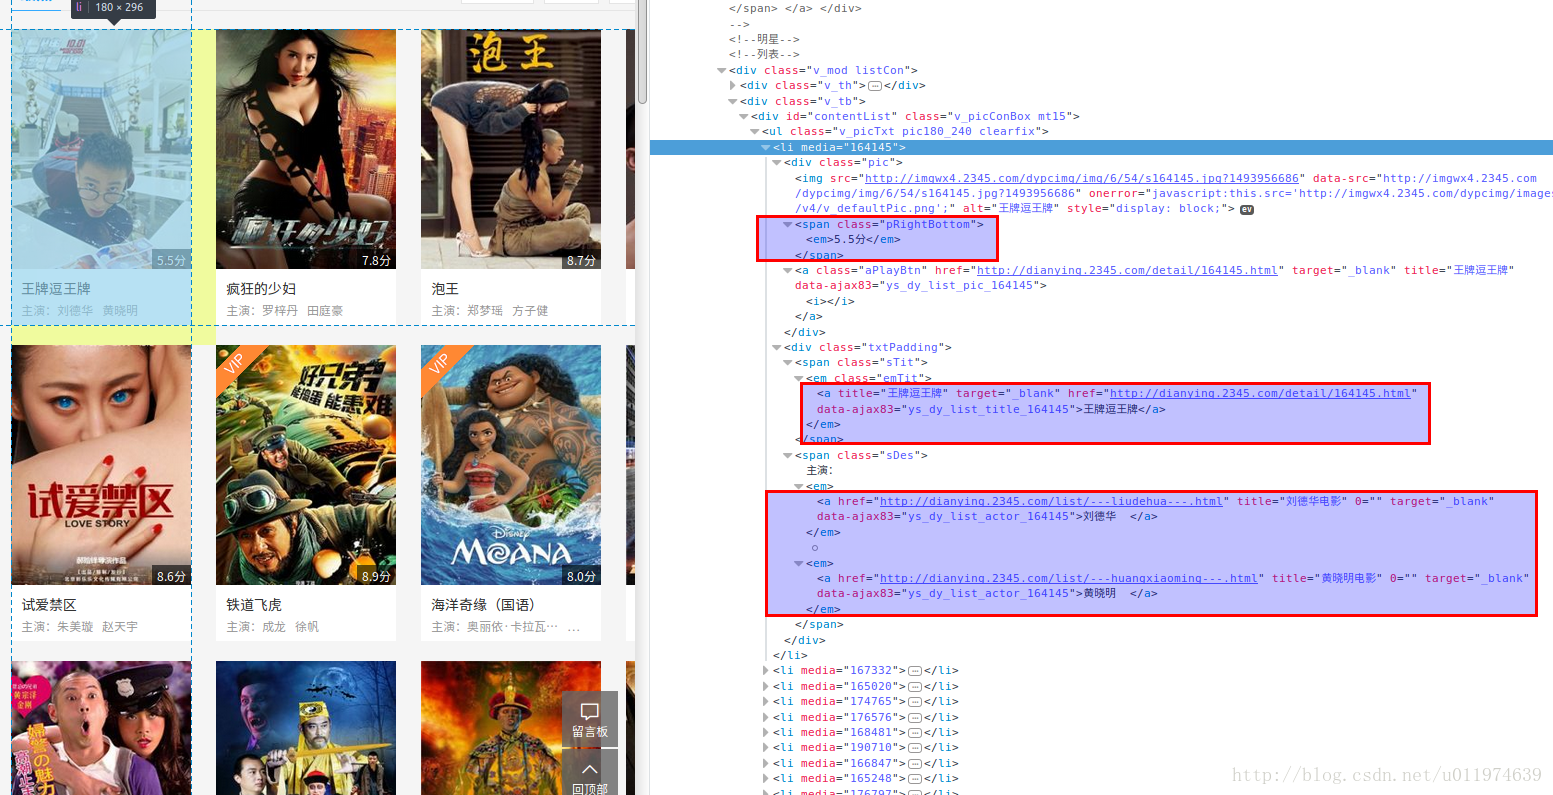Click the ev event listener badge on img
1553x795 pixels.
pos(1247,209)
